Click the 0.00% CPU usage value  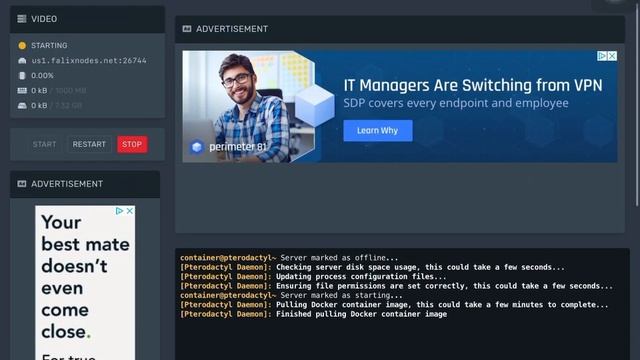click(x=42, y=76)
